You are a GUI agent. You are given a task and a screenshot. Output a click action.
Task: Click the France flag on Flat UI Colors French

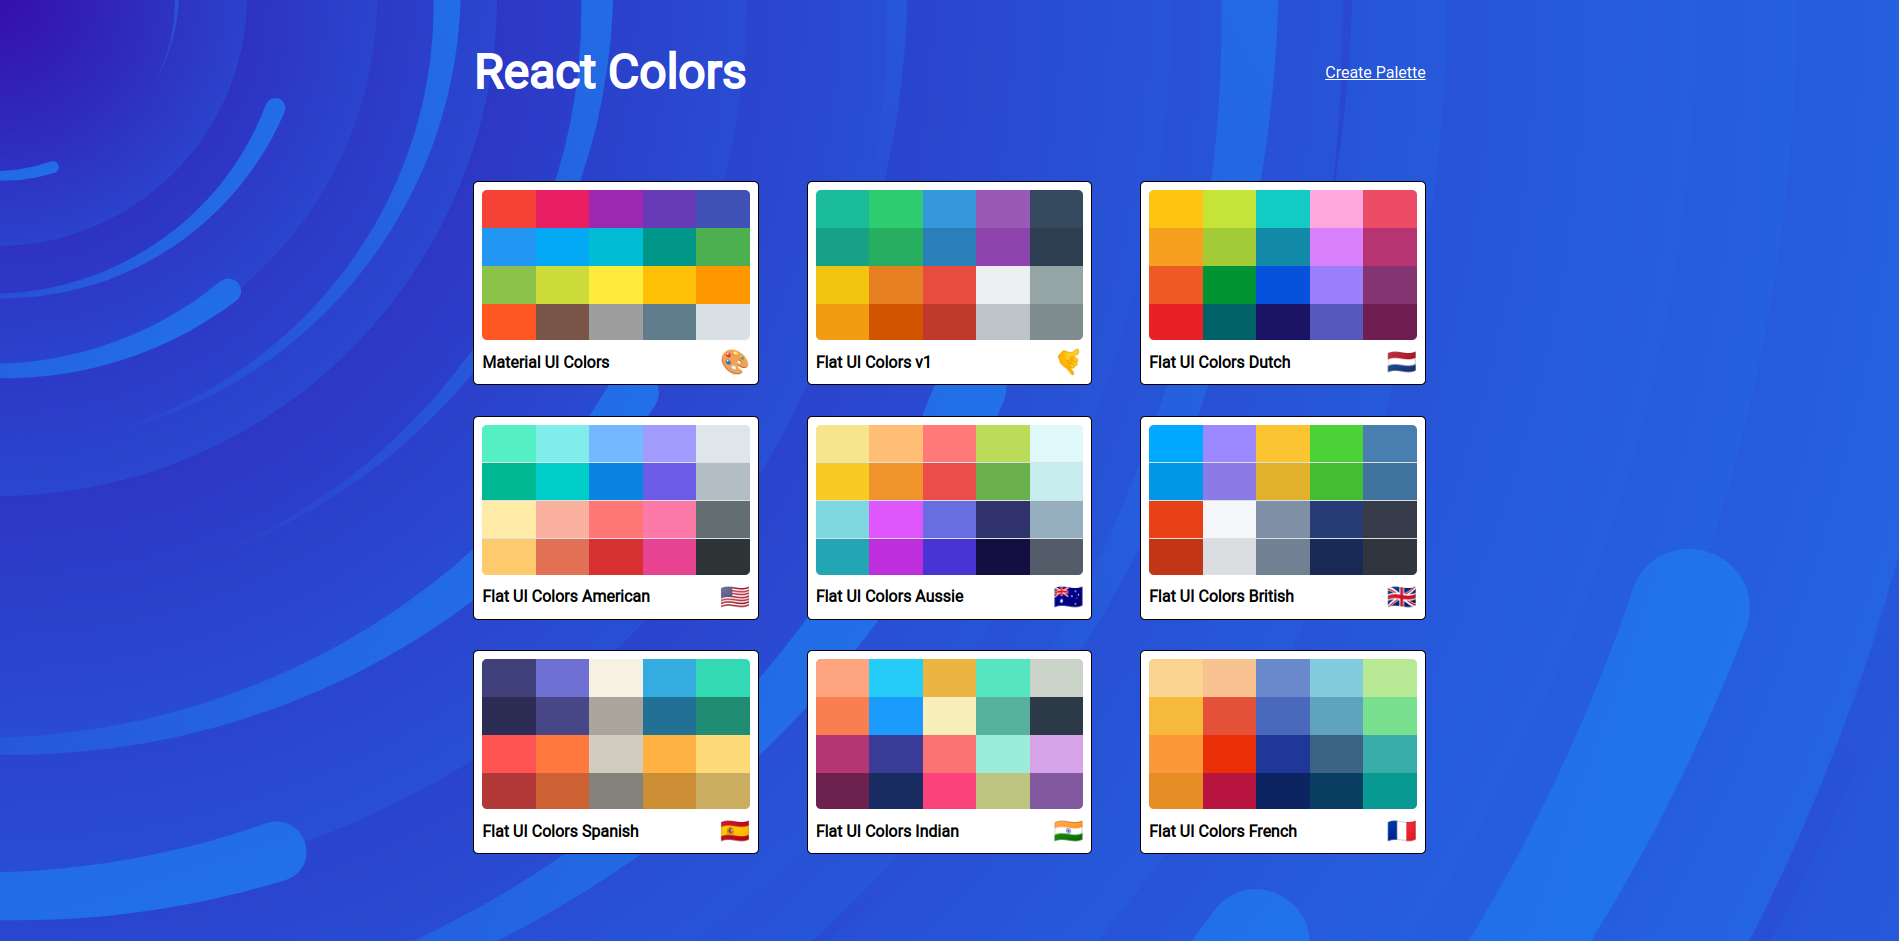click(x=1402, y=831)
